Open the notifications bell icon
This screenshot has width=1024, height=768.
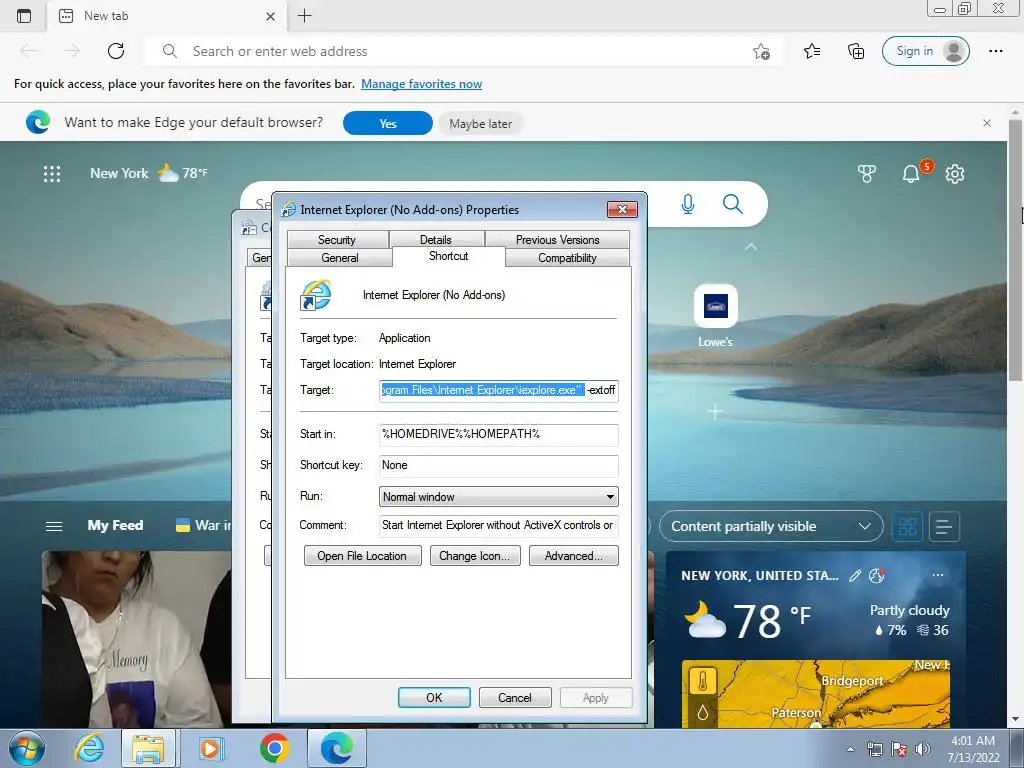[911, 174]
